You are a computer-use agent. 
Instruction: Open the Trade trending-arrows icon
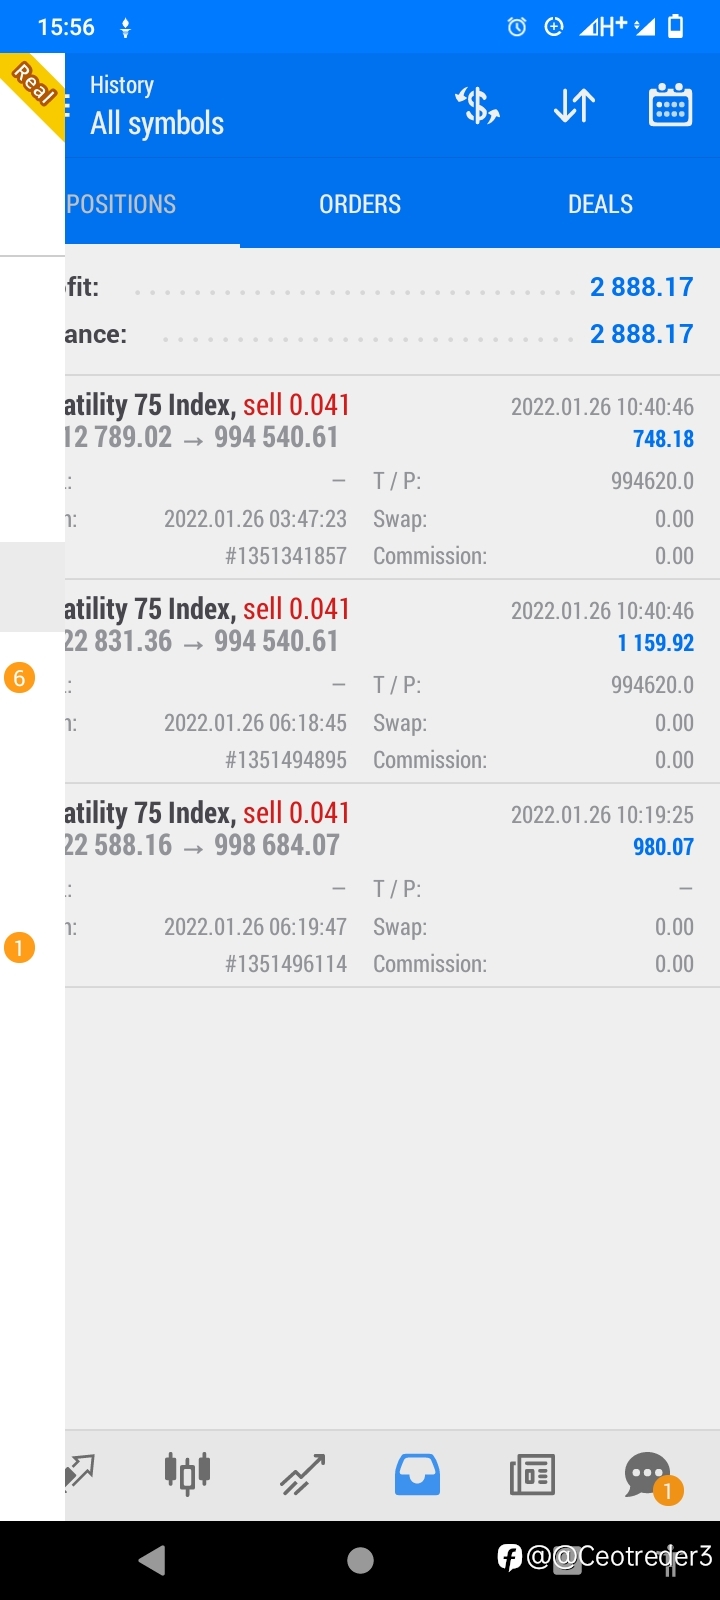302,1474
